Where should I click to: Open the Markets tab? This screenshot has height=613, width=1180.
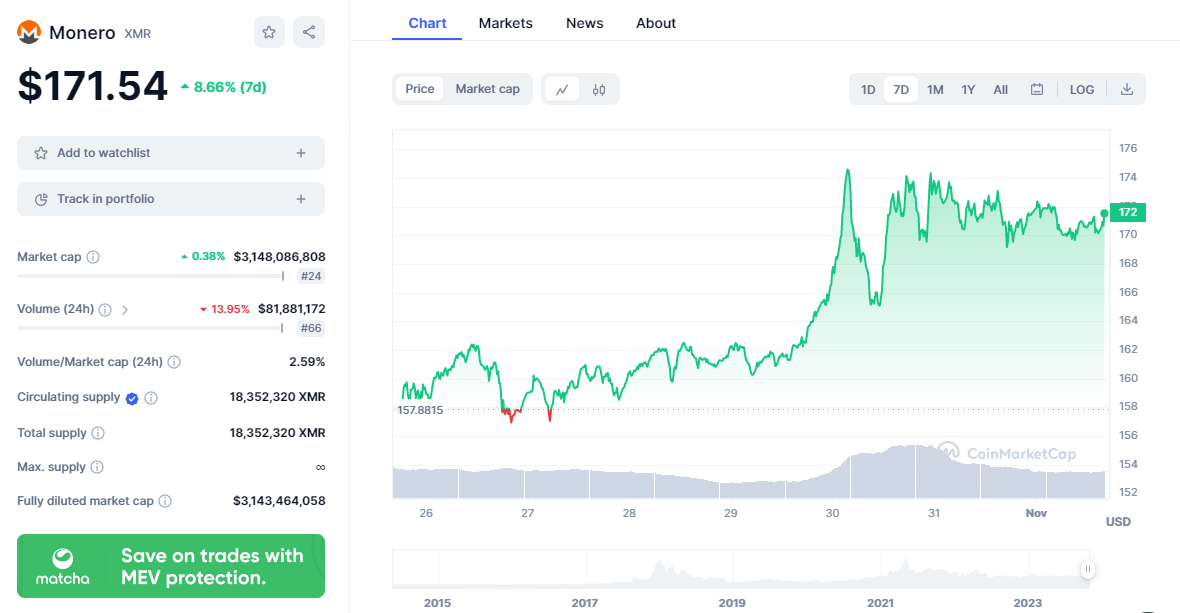coord(505,23)
